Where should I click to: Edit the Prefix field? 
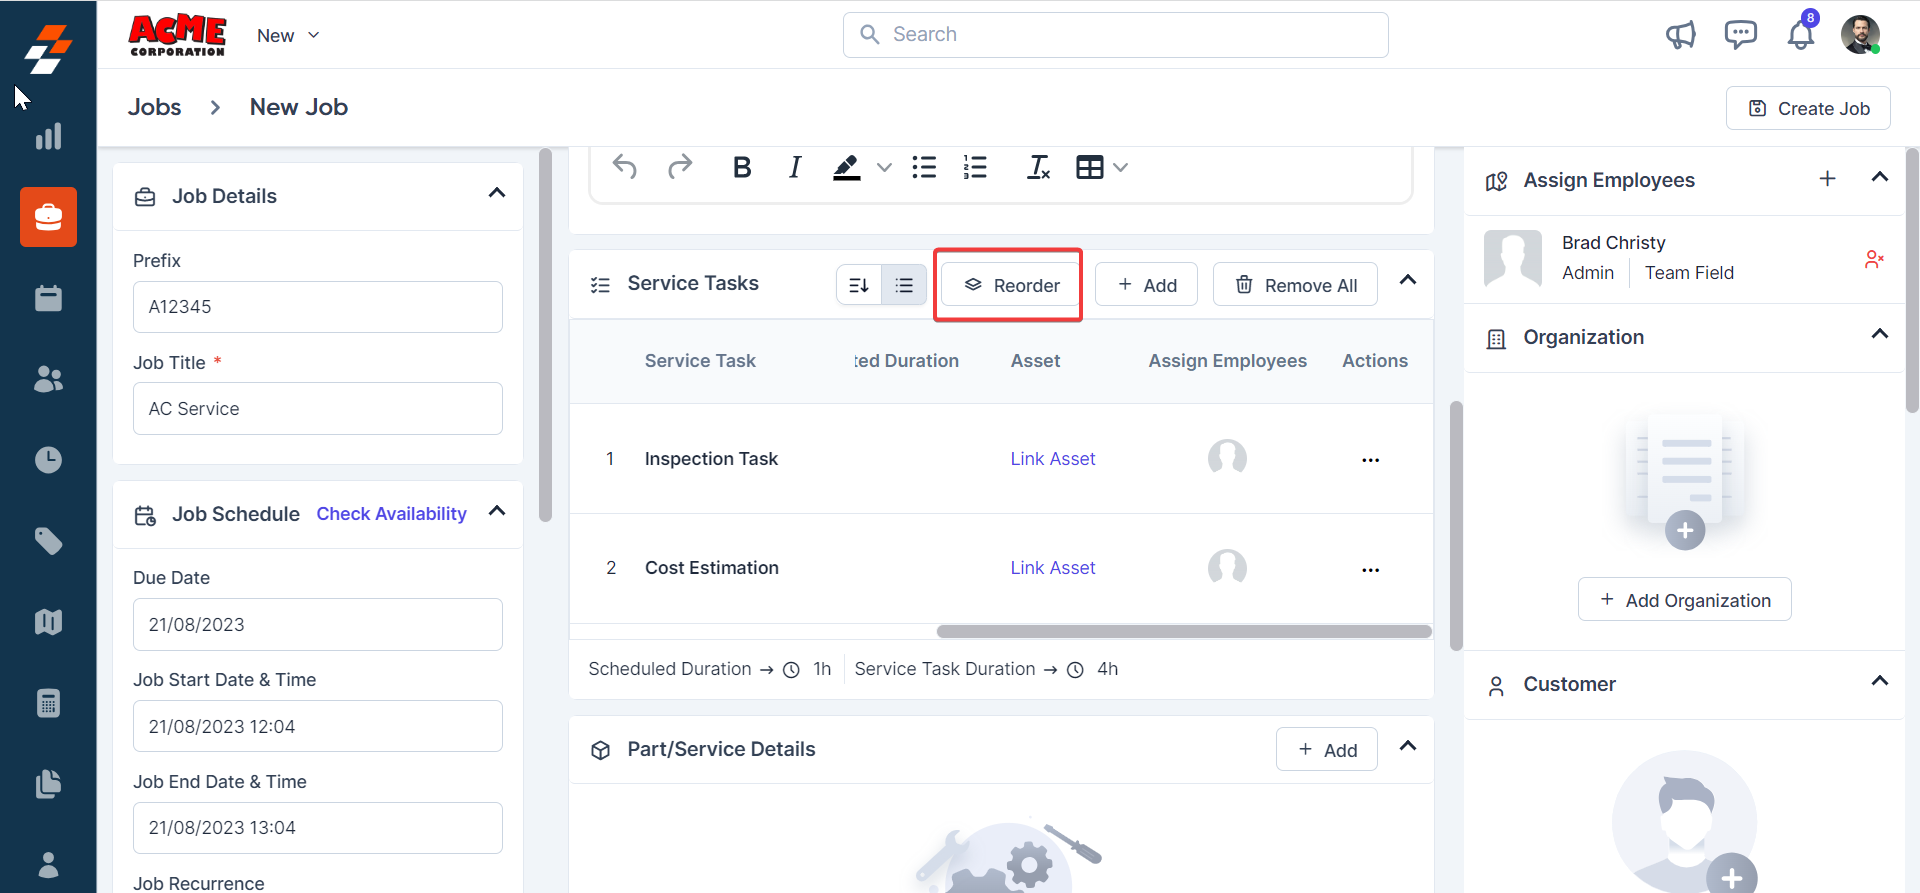318,307
